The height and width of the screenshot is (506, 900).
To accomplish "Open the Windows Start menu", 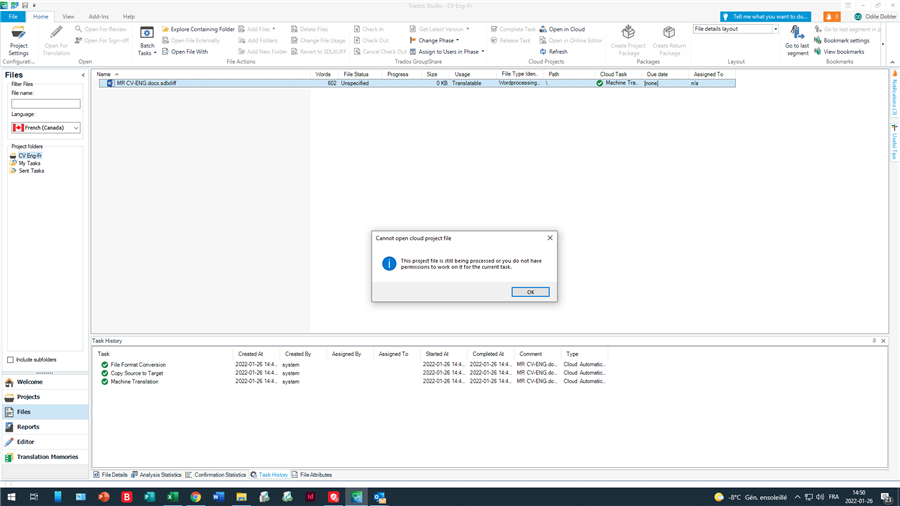I will coord(11,497).
